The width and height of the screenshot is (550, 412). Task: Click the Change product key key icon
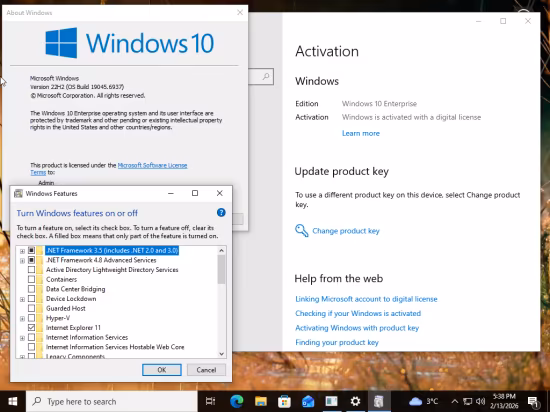[x=301, y=231]
